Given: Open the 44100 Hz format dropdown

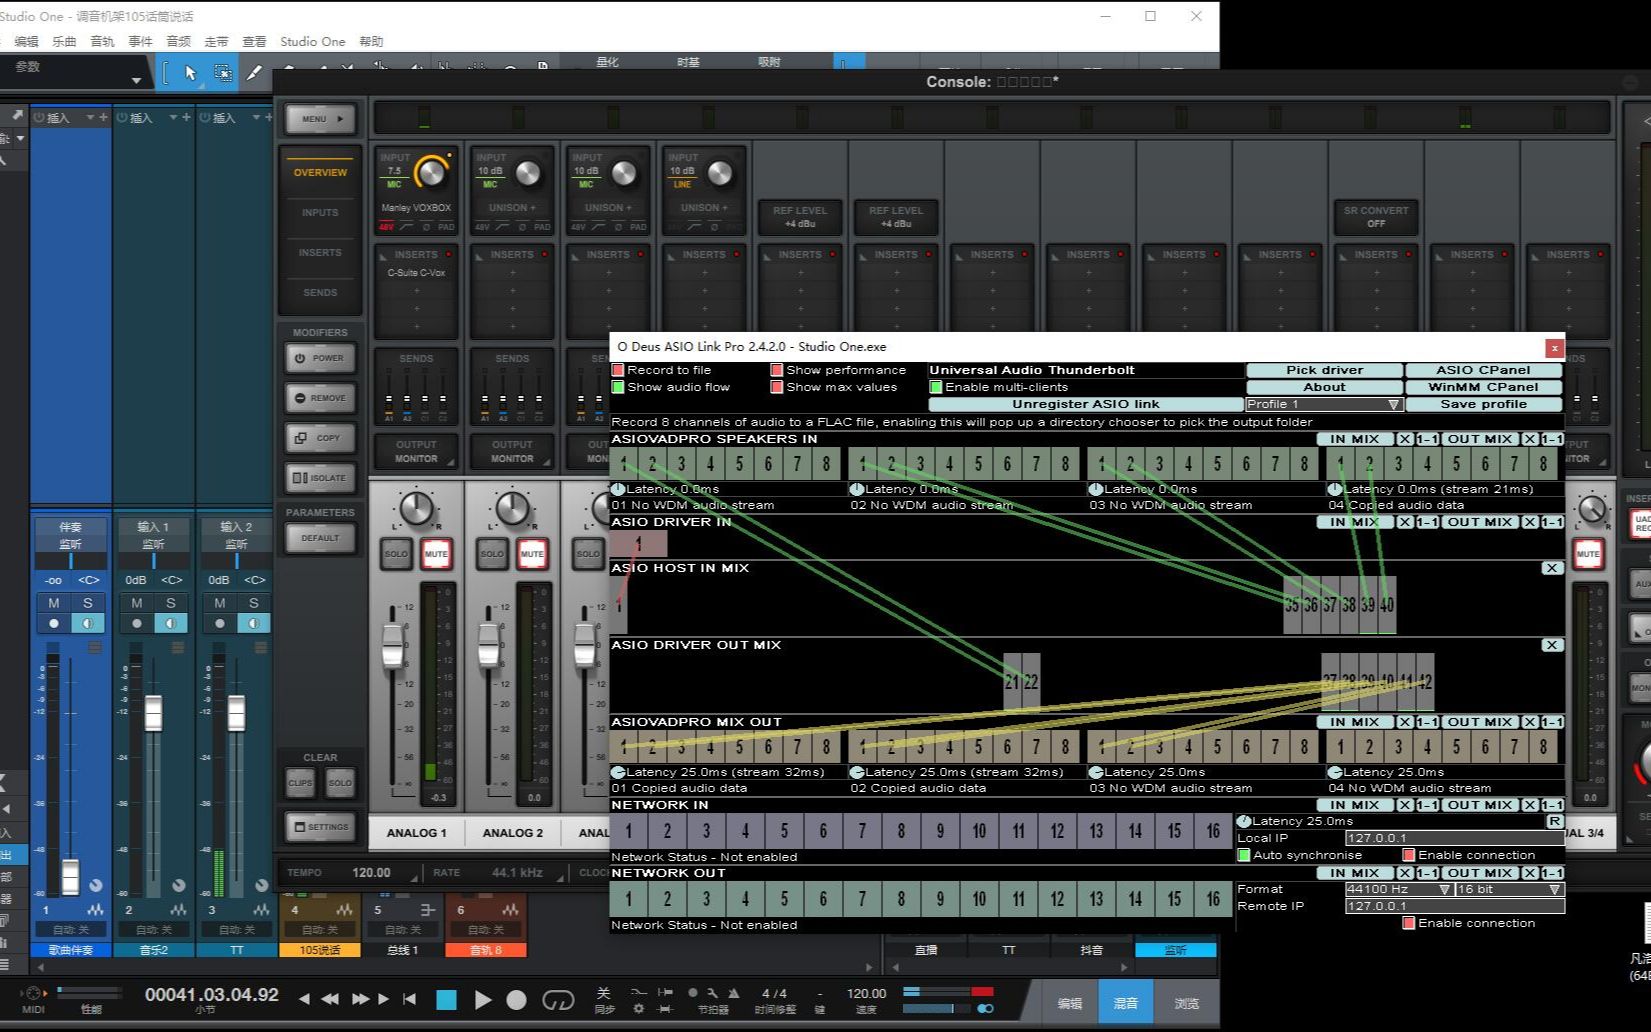Looking at the screenshot, I should (x=1398, y=889).
